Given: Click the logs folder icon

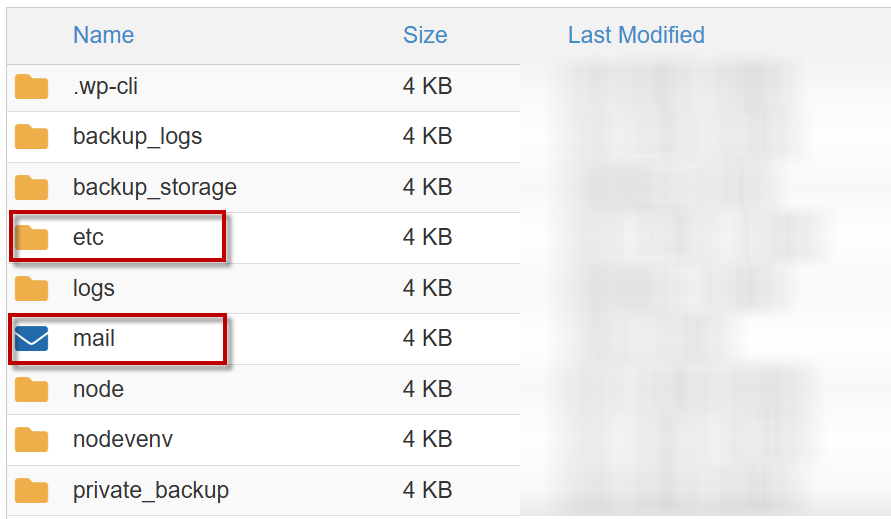Looking at the screenshot, I should click(32, 289).
